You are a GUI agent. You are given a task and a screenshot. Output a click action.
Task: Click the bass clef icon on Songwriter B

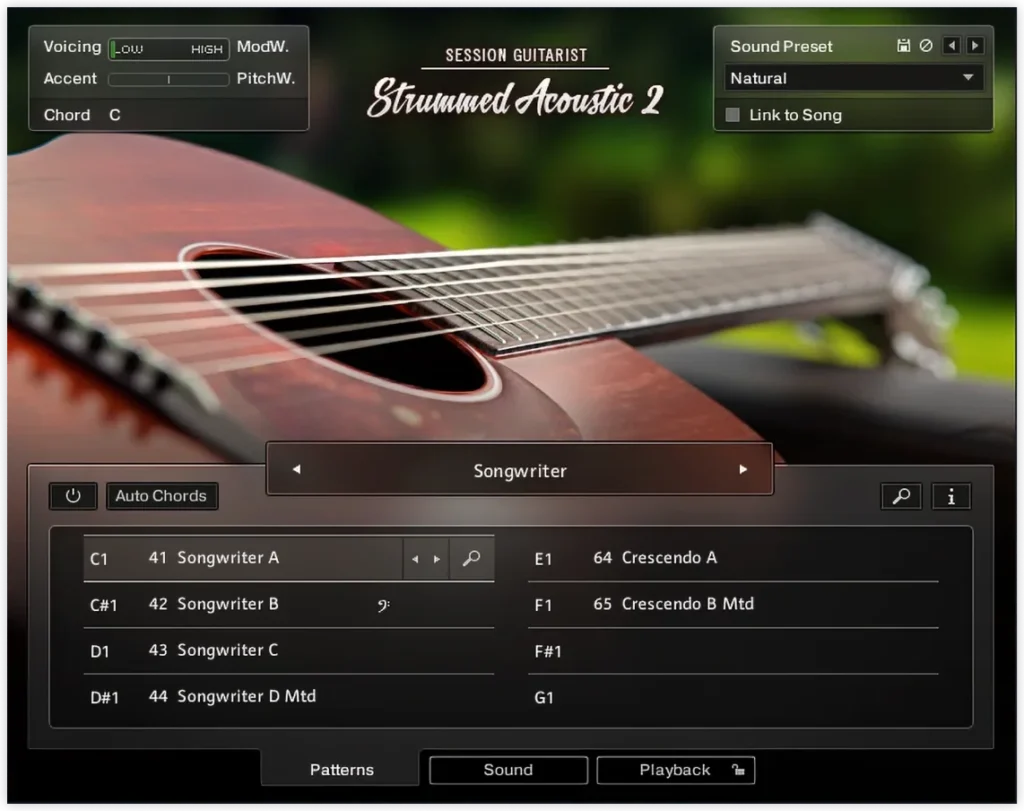[383, 605]
